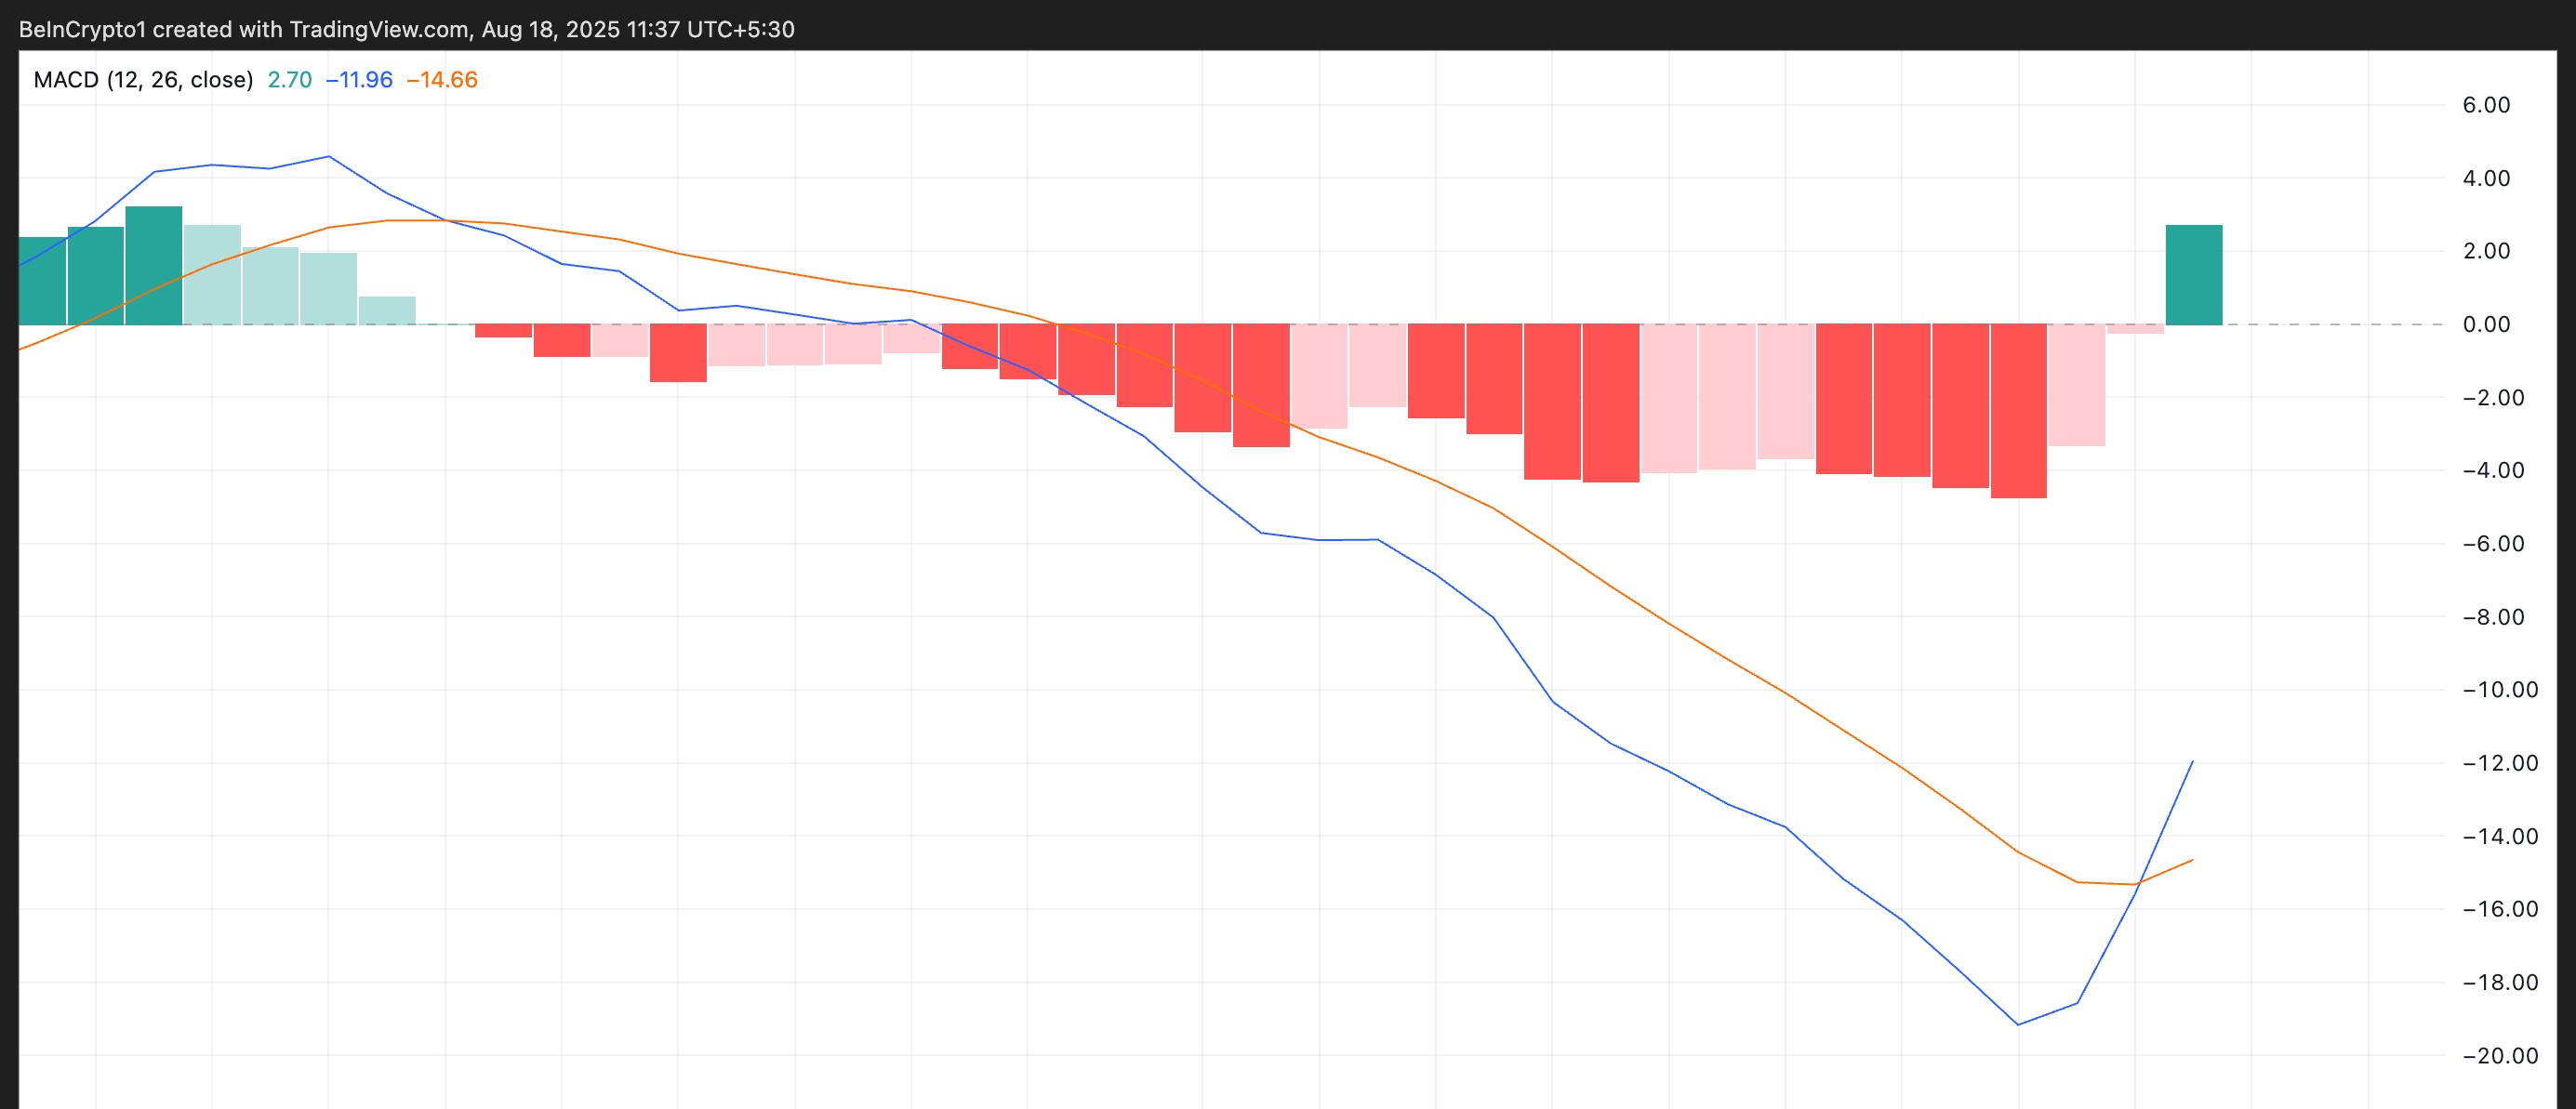
Task: Click the 4.00 price scale label
Action: click(2486, 178)
